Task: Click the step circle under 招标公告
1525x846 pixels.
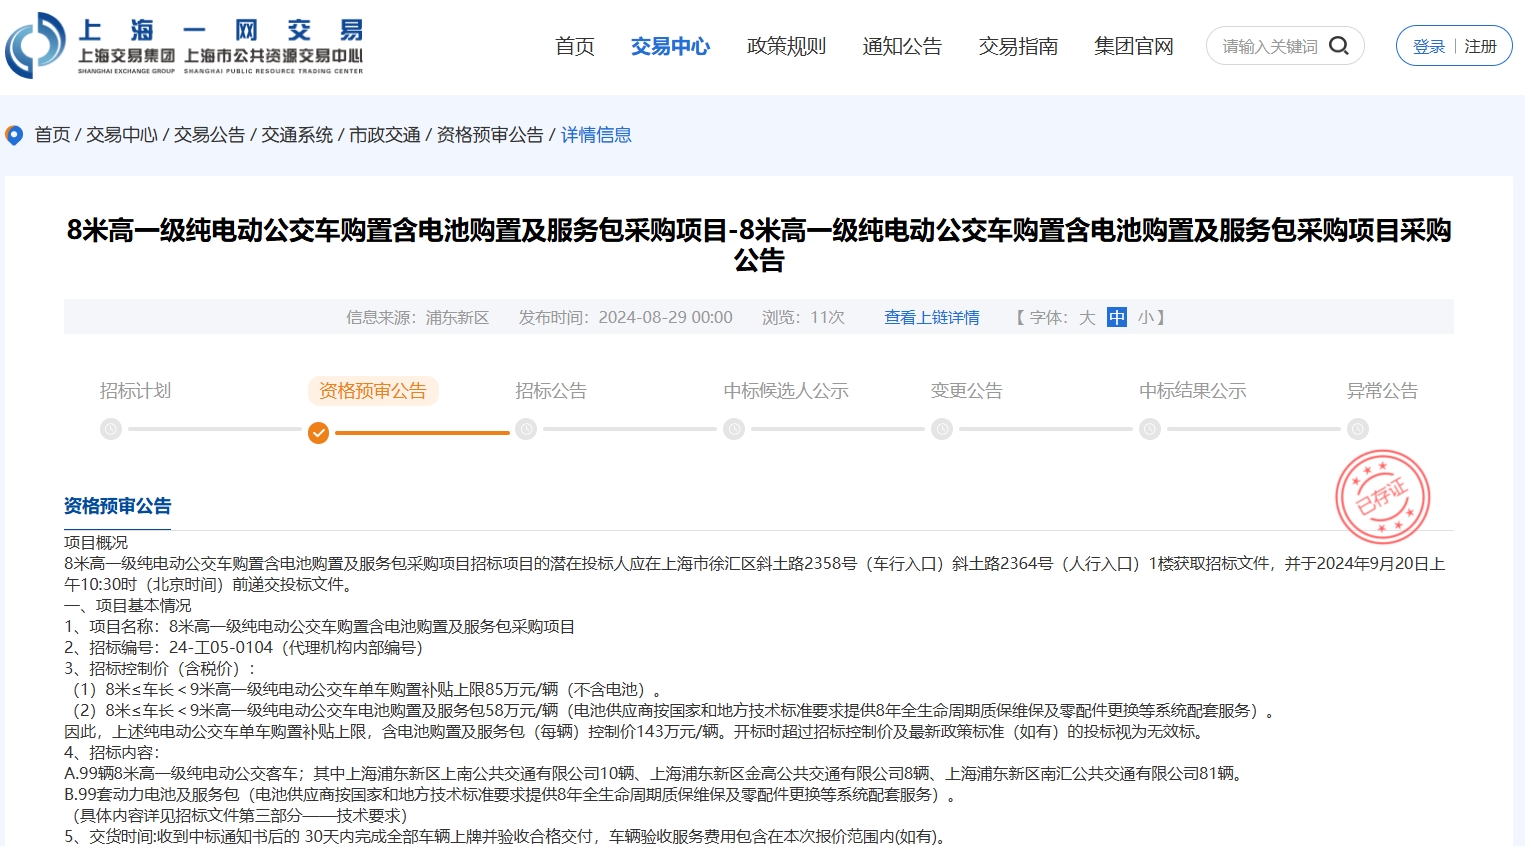Action: [x=526, y=429]
